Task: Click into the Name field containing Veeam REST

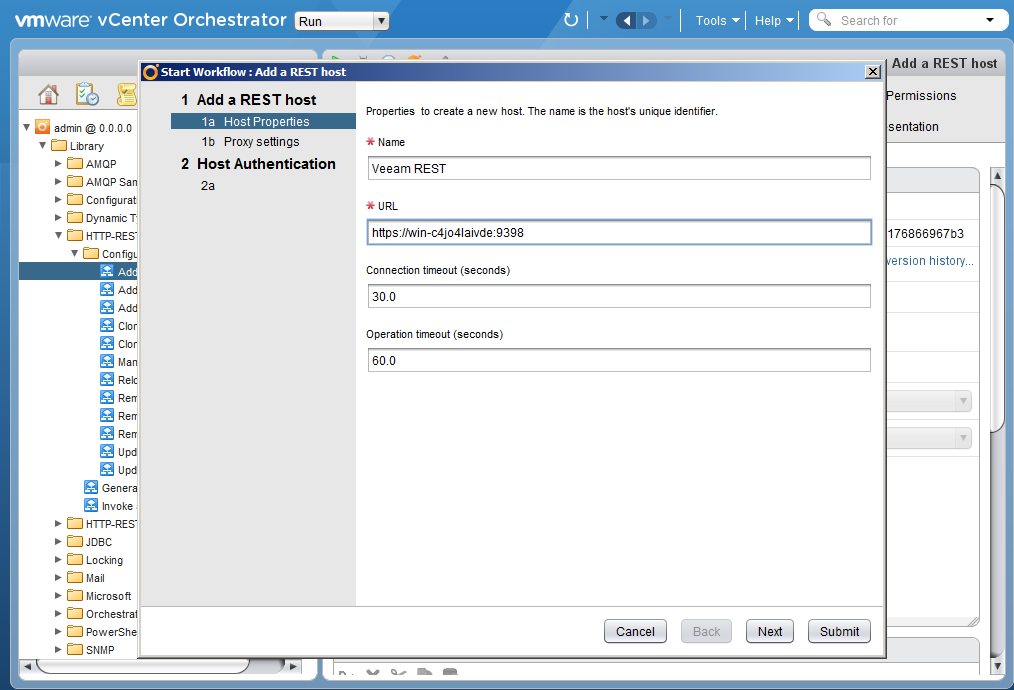Action: [619, 168]
